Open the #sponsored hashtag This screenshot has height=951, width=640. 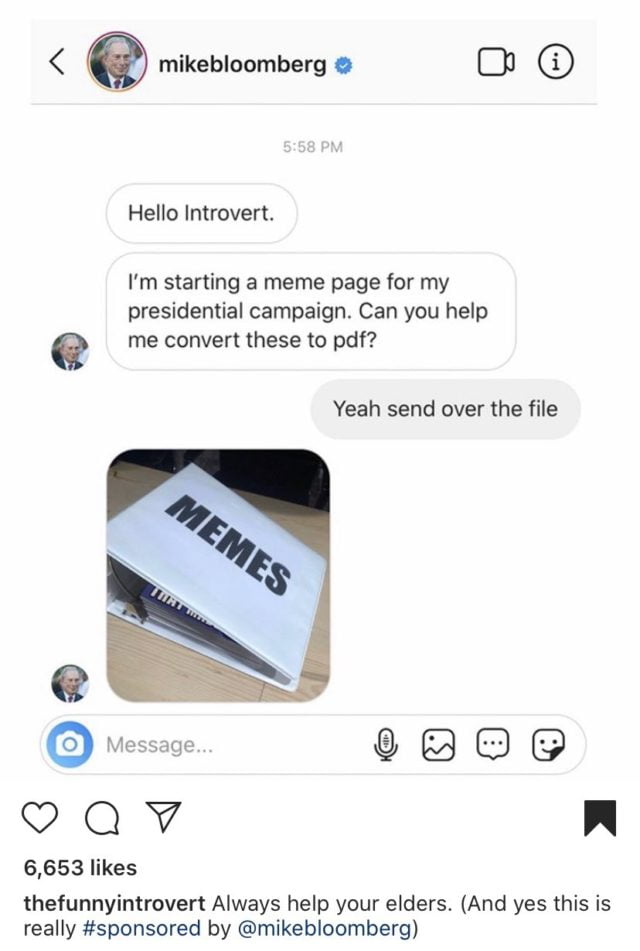click(x=141, y=929)
